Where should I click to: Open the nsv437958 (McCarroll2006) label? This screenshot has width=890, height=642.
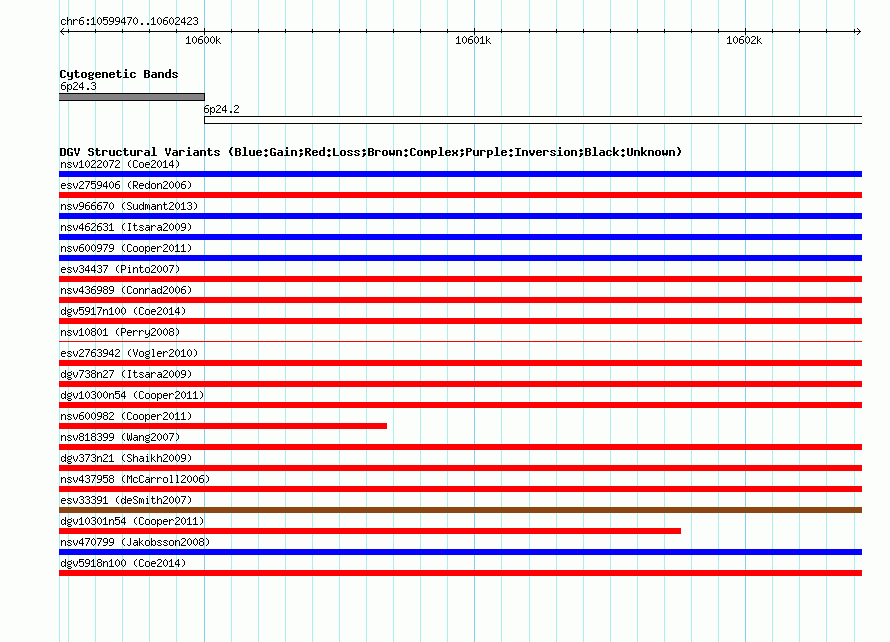coord(135,479)
